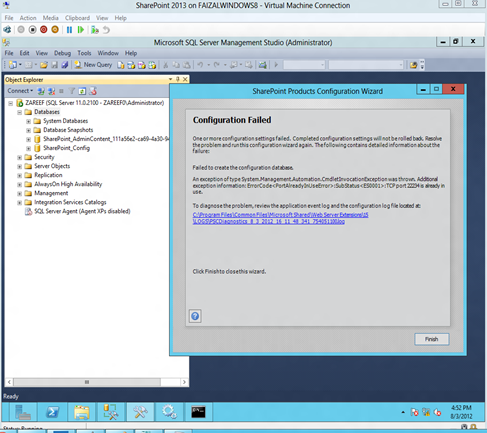Open Server Manager from the taskbar
The width and height of the screenshot is (487, 433).
coord(22,412)
